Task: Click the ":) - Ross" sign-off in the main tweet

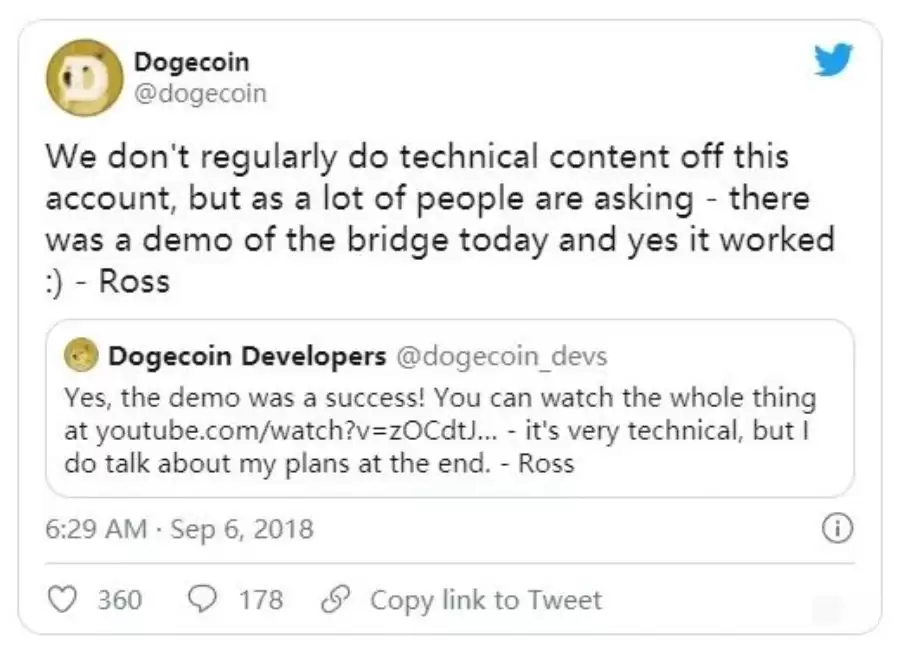Action: pyautogui.click(x=108, y=282)
